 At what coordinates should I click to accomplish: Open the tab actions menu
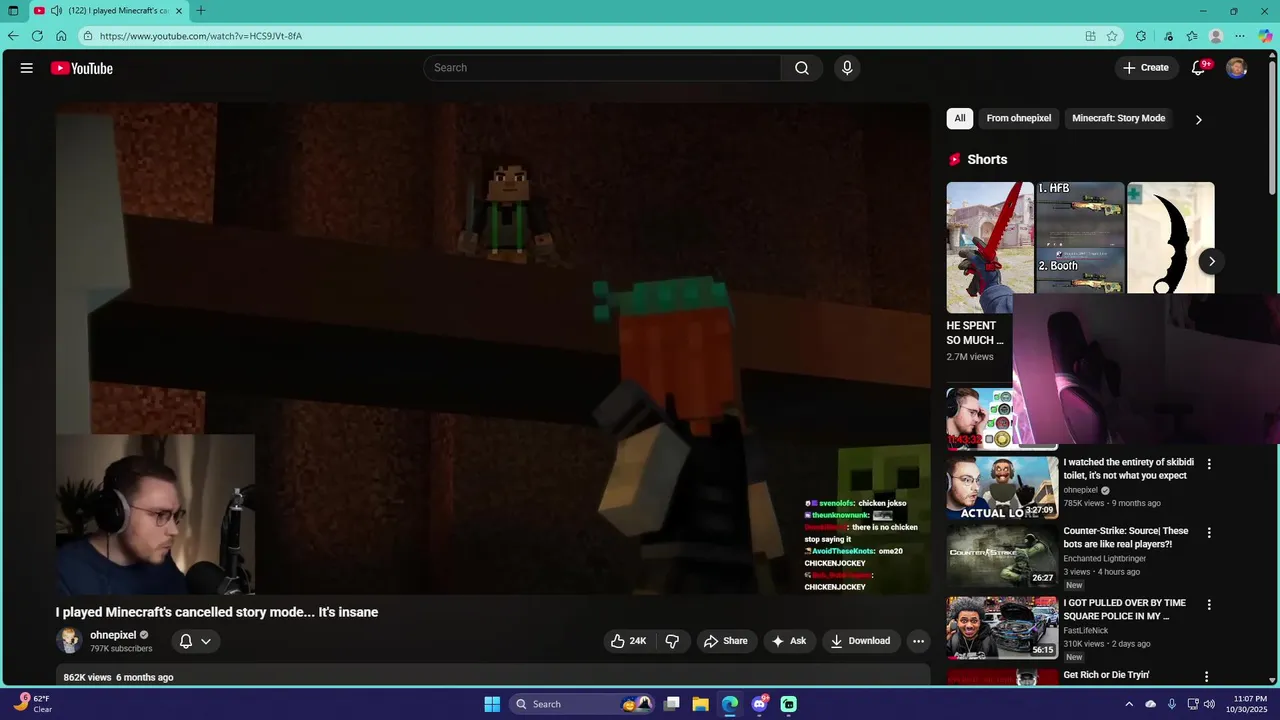coord(13,11)
